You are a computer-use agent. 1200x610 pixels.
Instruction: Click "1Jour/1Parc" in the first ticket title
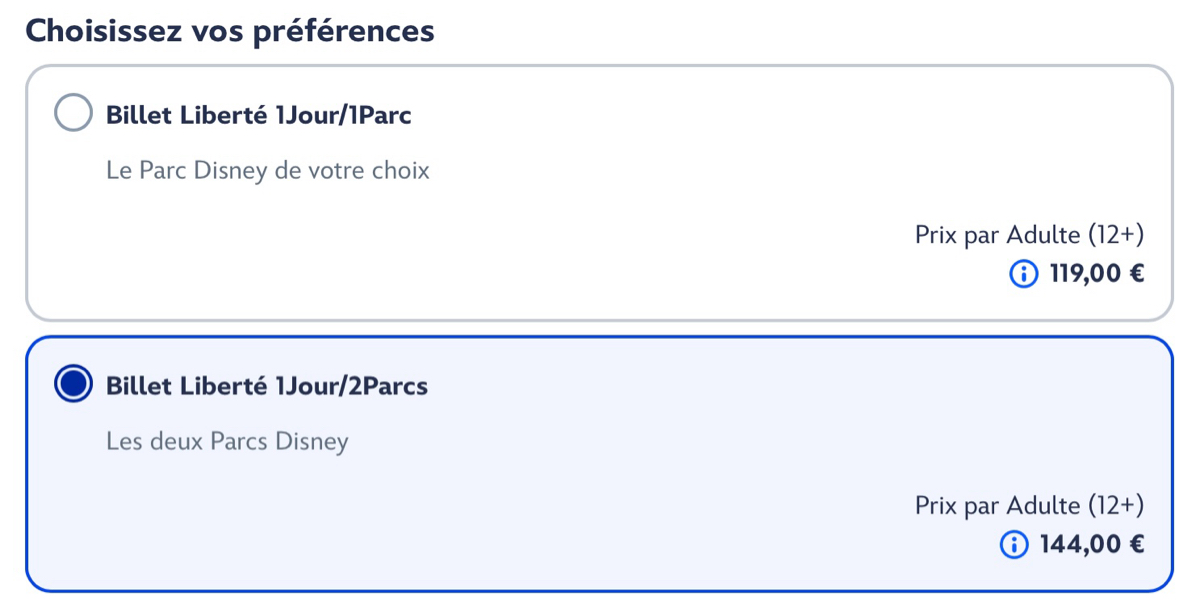click(x=343, y=115)
